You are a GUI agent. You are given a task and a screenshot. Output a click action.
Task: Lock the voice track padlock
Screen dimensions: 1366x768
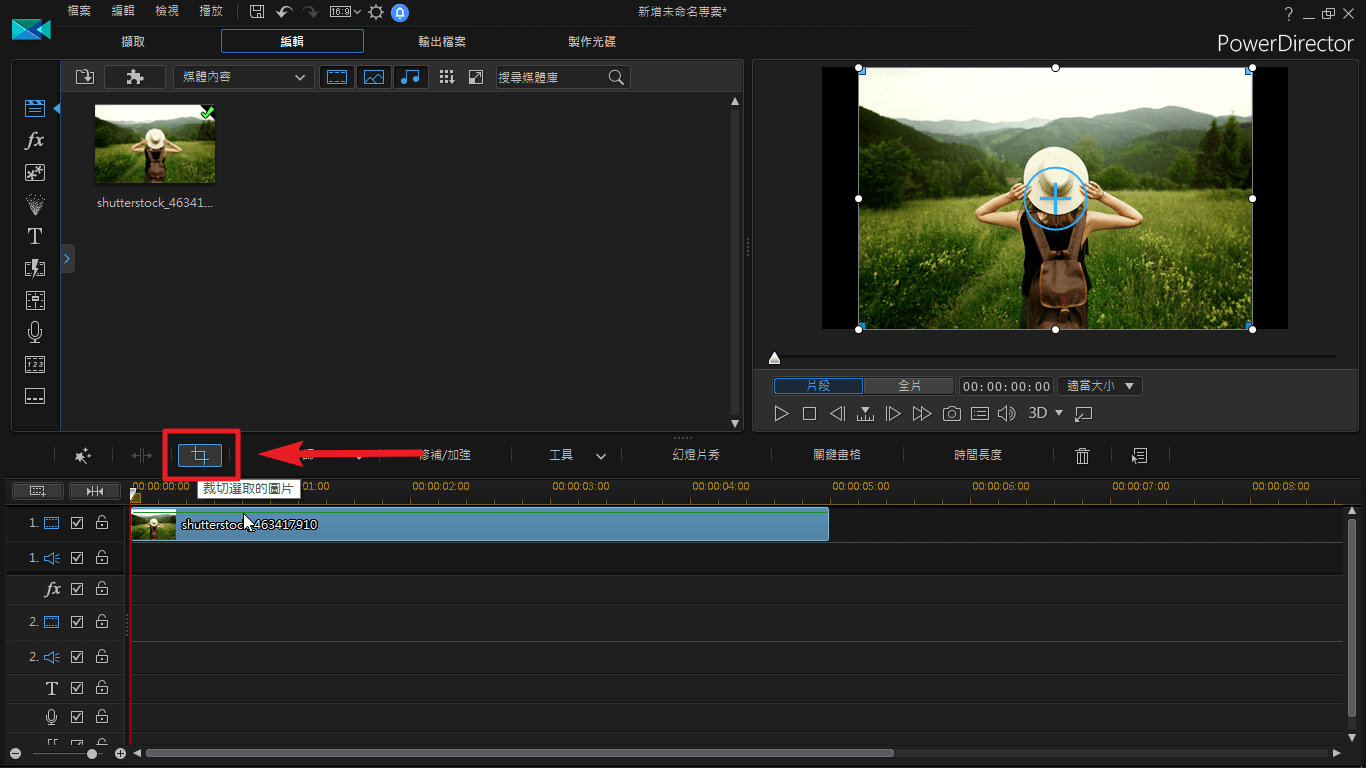(102, 717)
